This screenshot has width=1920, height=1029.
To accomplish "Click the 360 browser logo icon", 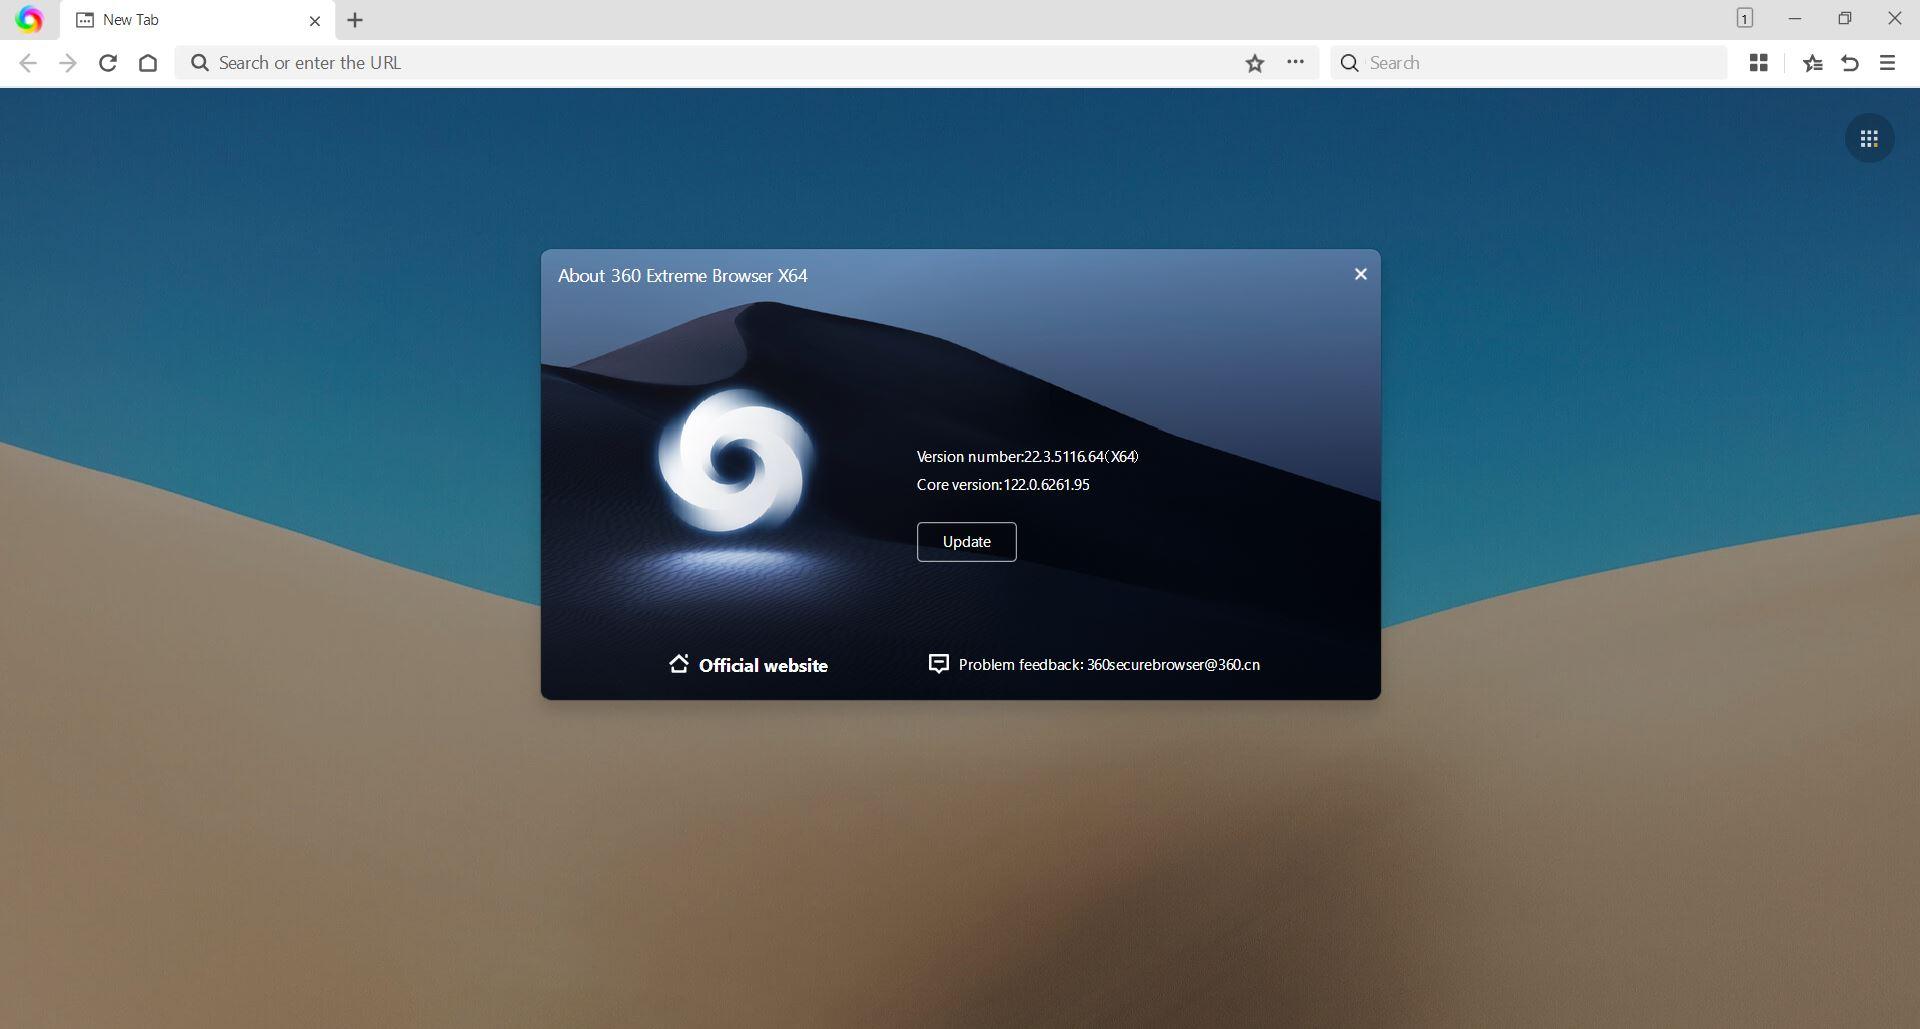I will click(29, 20).
